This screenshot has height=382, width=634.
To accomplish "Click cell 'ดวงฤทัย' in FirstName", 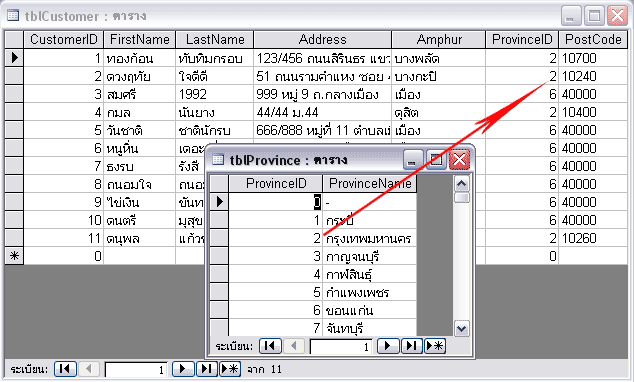I will pyautogui.click(x=139, y=76).
